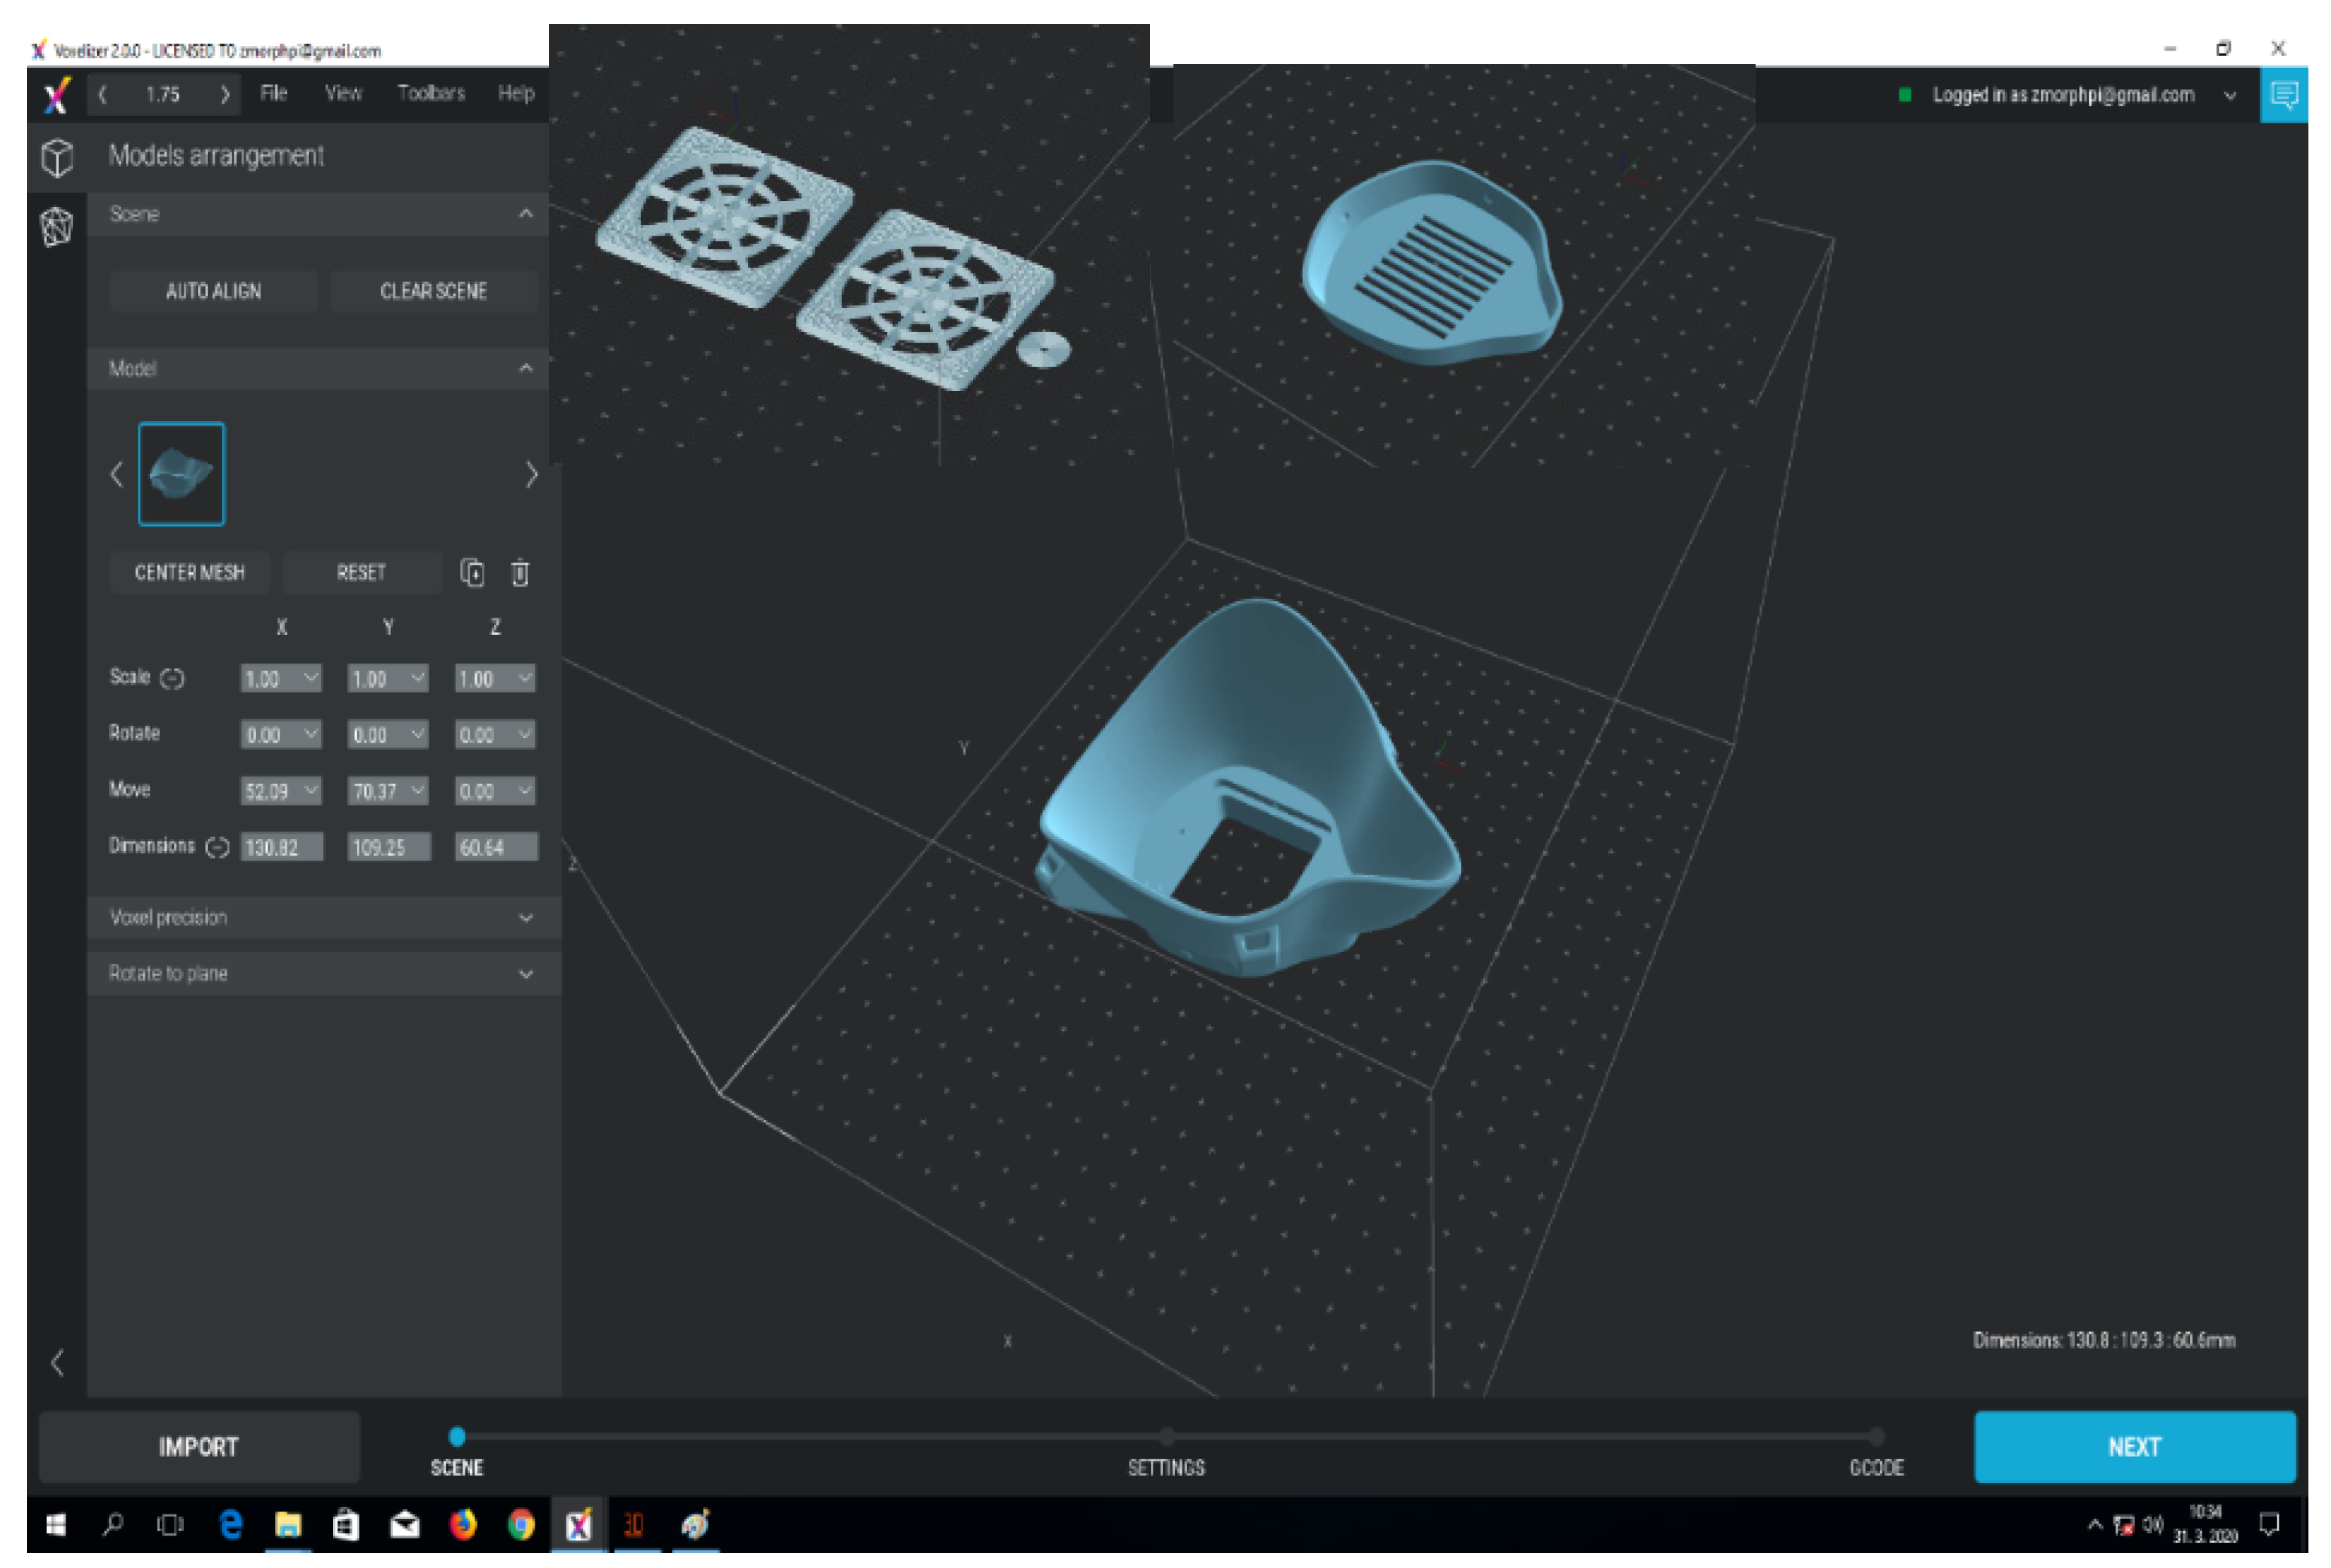The image size is (2331, 1568).
Task: Click the NEXT button
Action: [2134, 1447]
